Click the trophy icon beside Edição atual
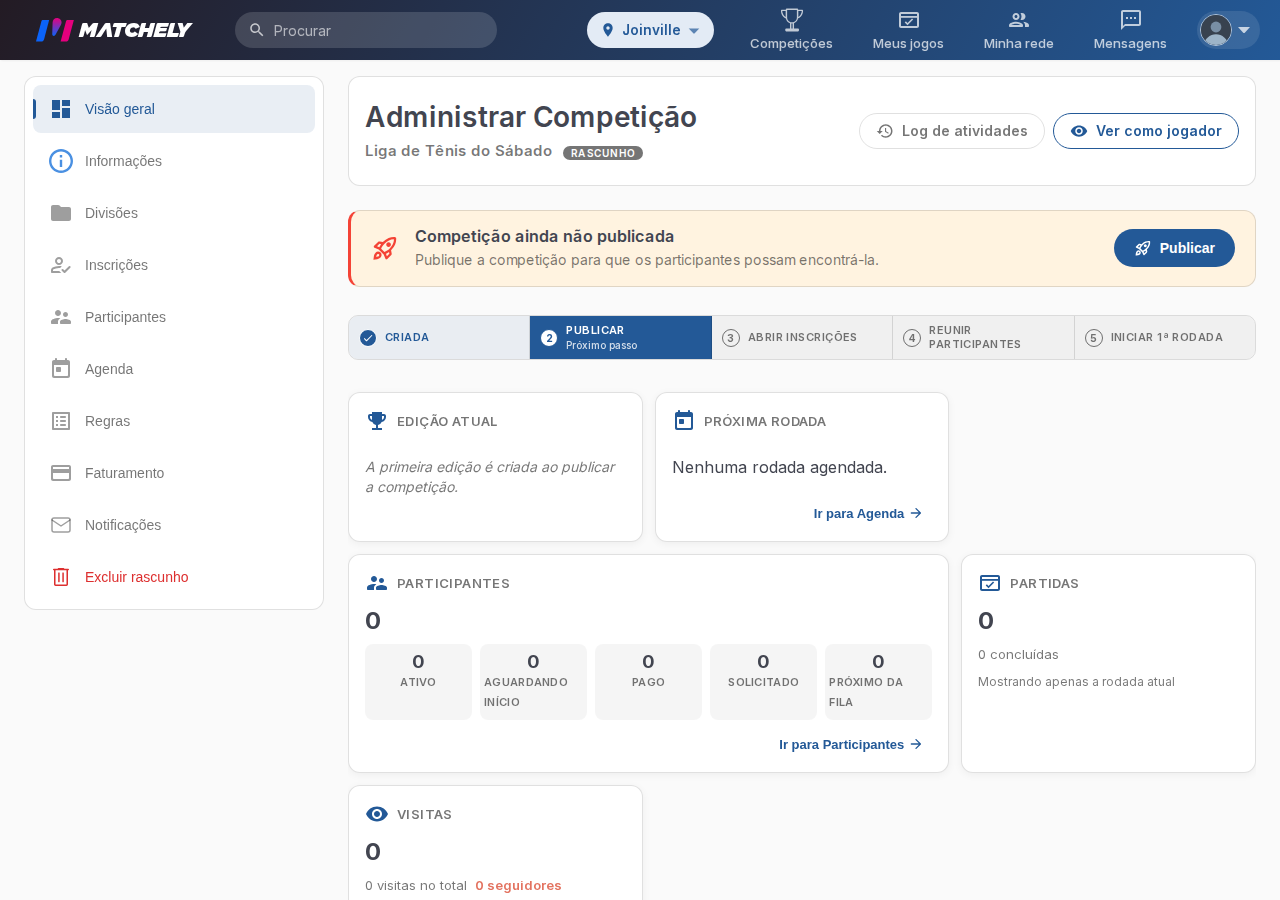The image size is (1280, 900). 377,421
